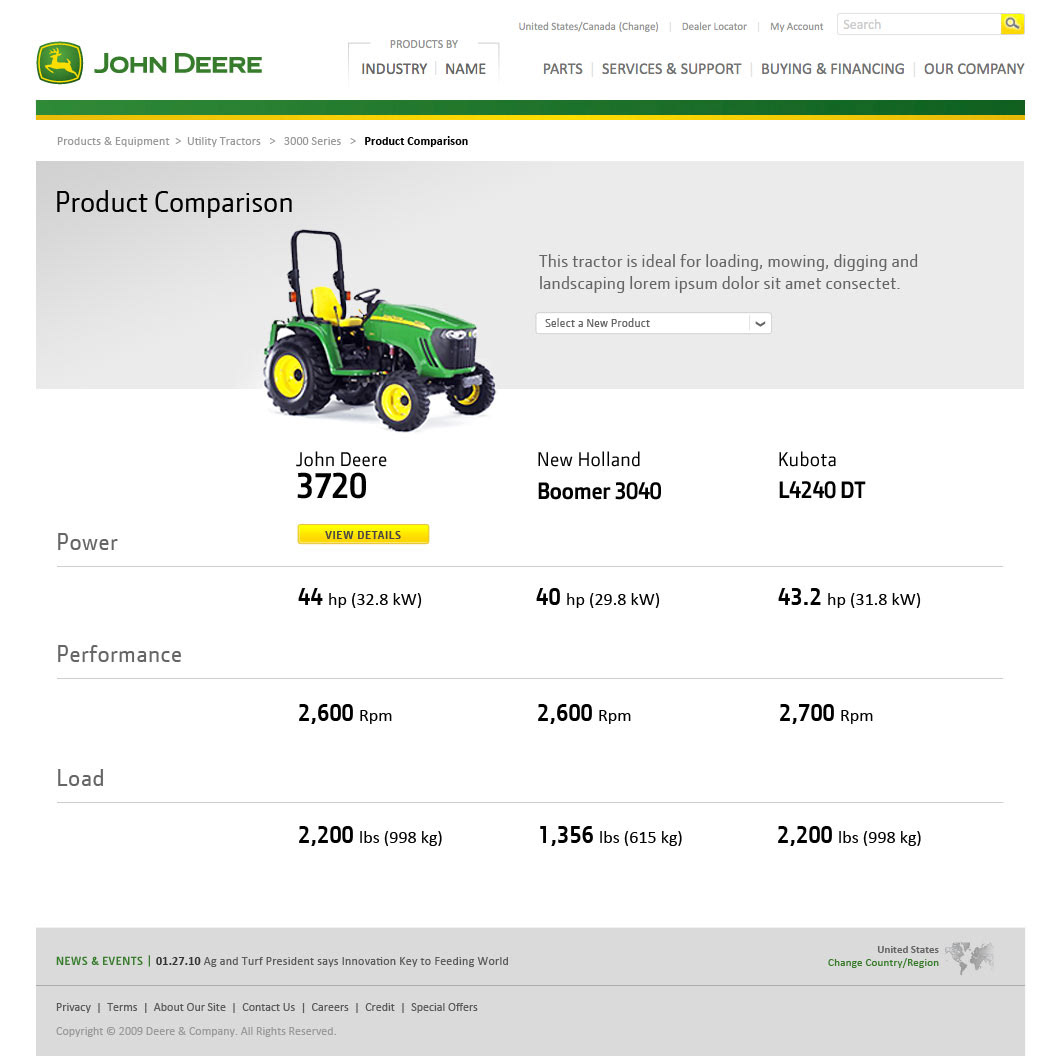The height and width of the screenshot is (1056, 1061).
Task: Go to Products & Equipment breadcrumb
Action: 113,141
